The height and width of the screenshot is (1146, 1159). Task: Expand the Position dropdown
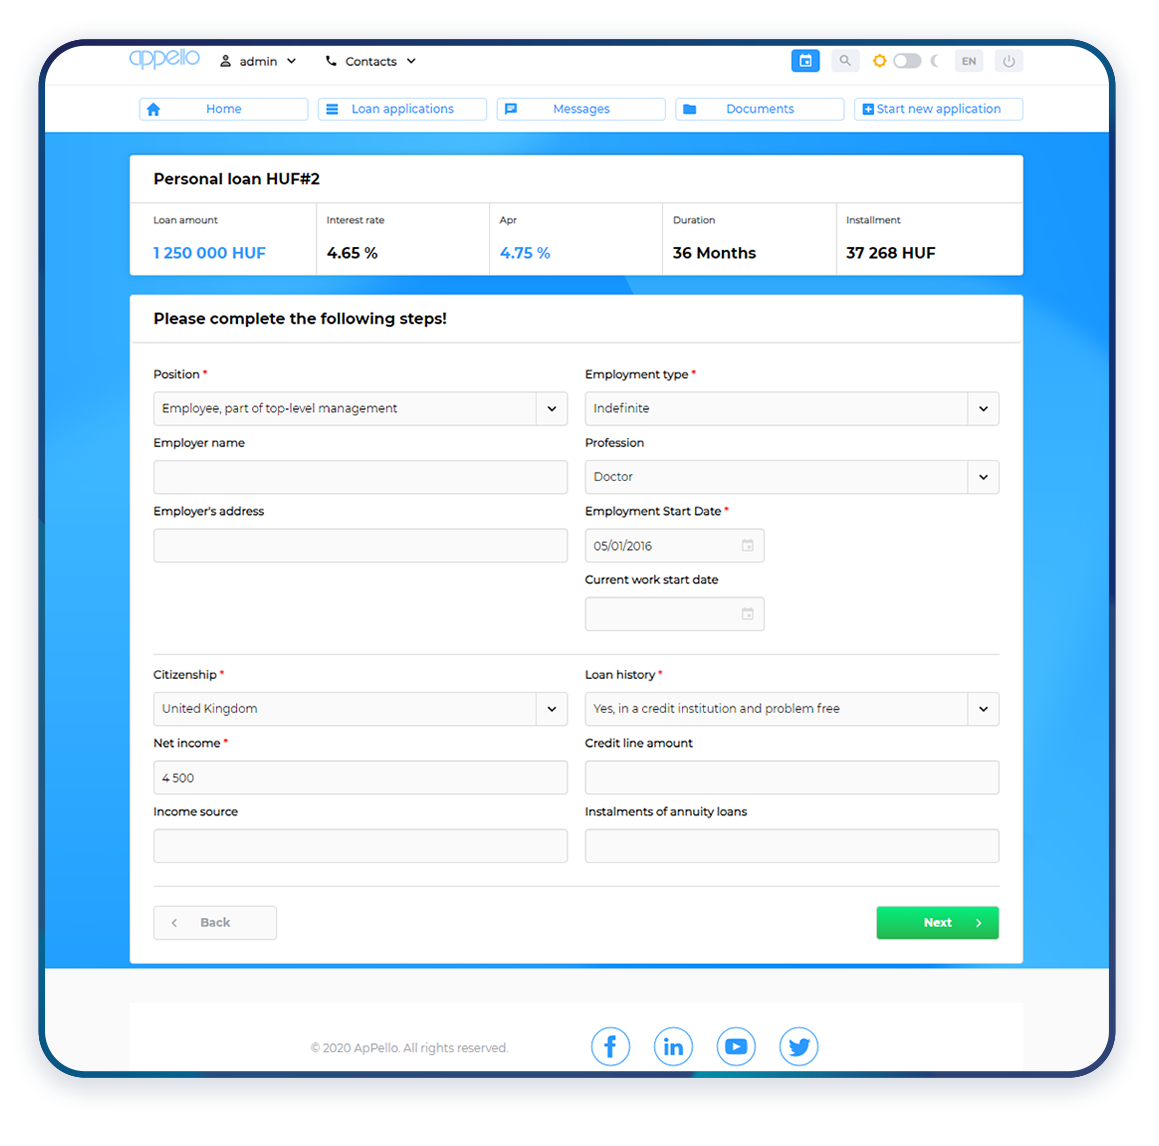pyautogui.click(x=551, y=409)
